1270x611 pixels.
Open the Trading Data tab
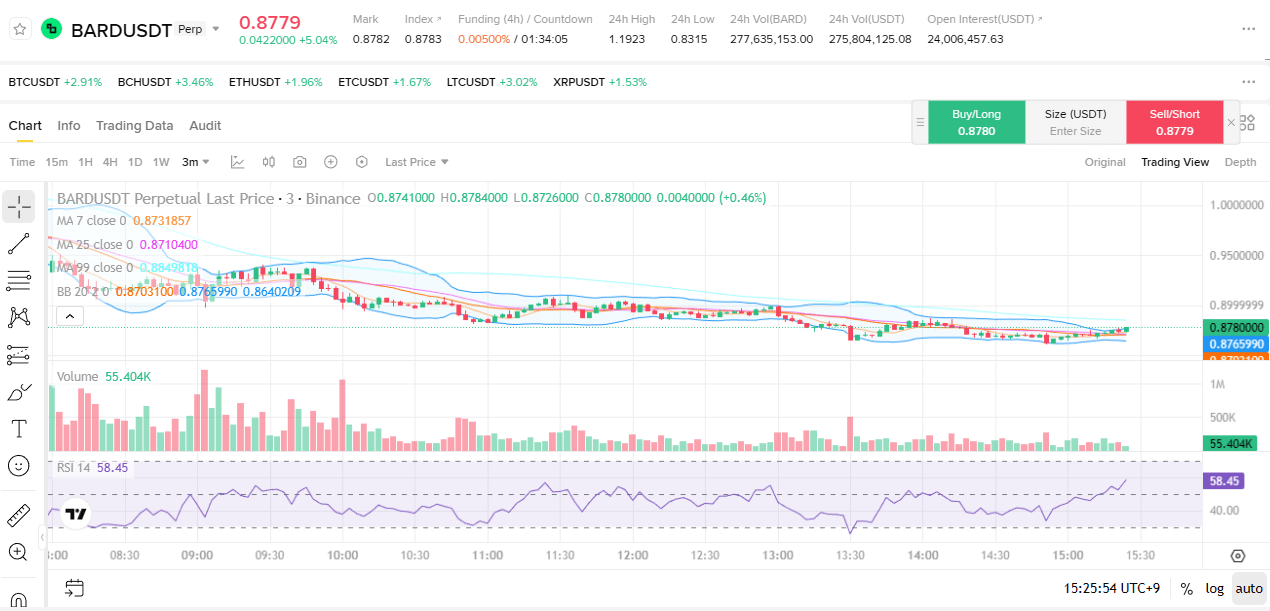click(x=134, y=125)
